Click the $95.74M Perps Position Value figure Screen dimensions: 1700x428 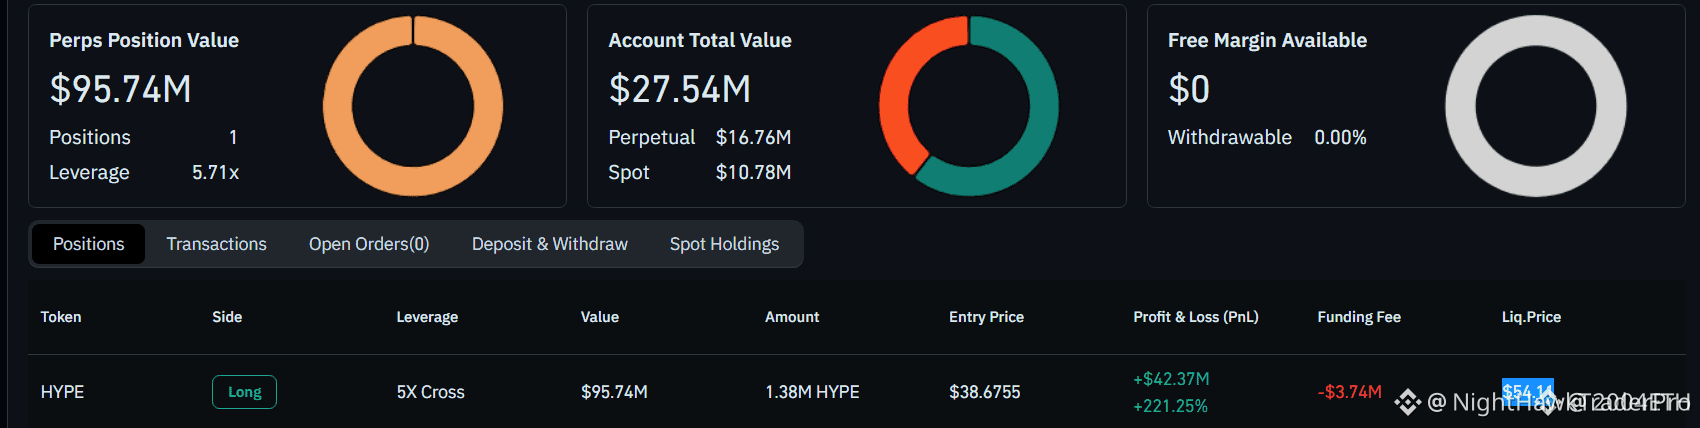pos(120,89)
